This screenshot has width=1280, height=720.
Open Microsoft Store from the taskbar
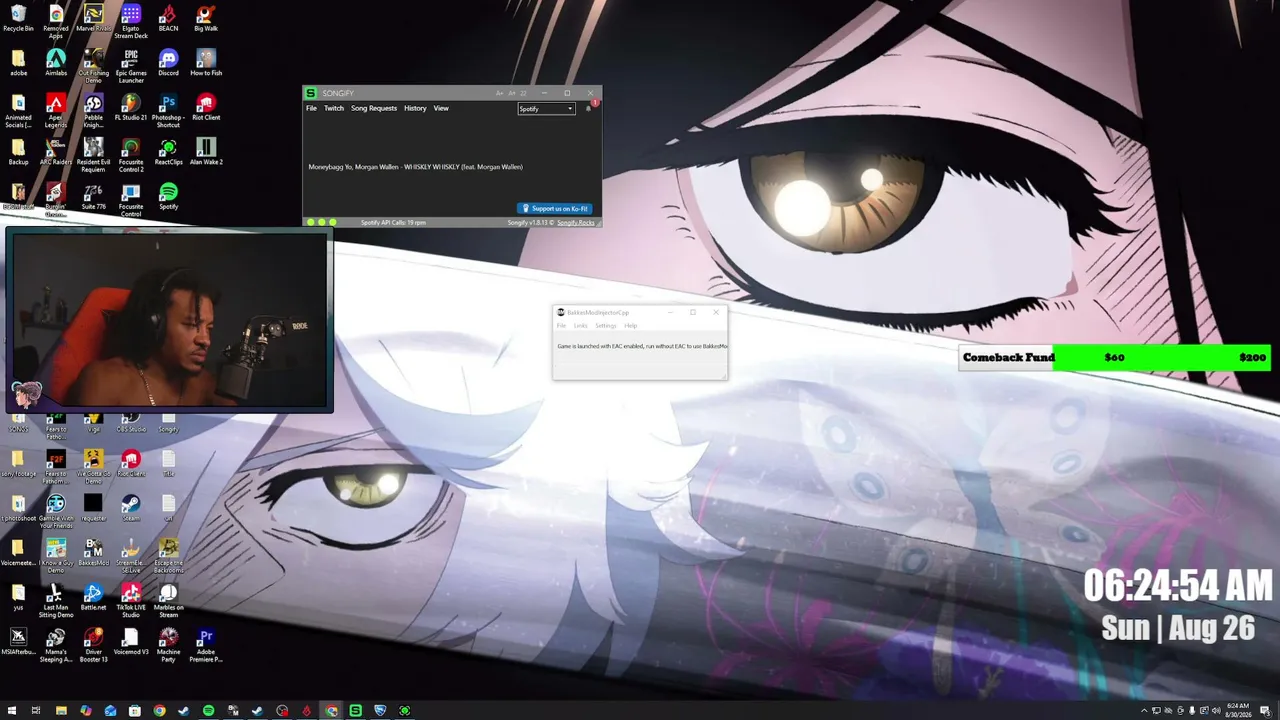pos(135,711)
